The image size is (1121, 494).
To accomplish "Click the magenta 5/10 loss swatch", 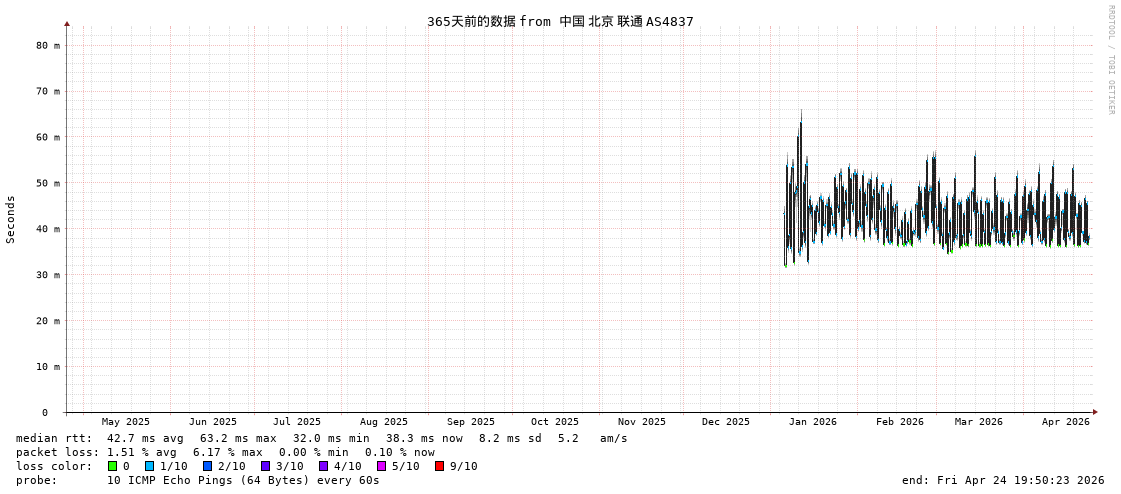I will [x=382, y=466].
